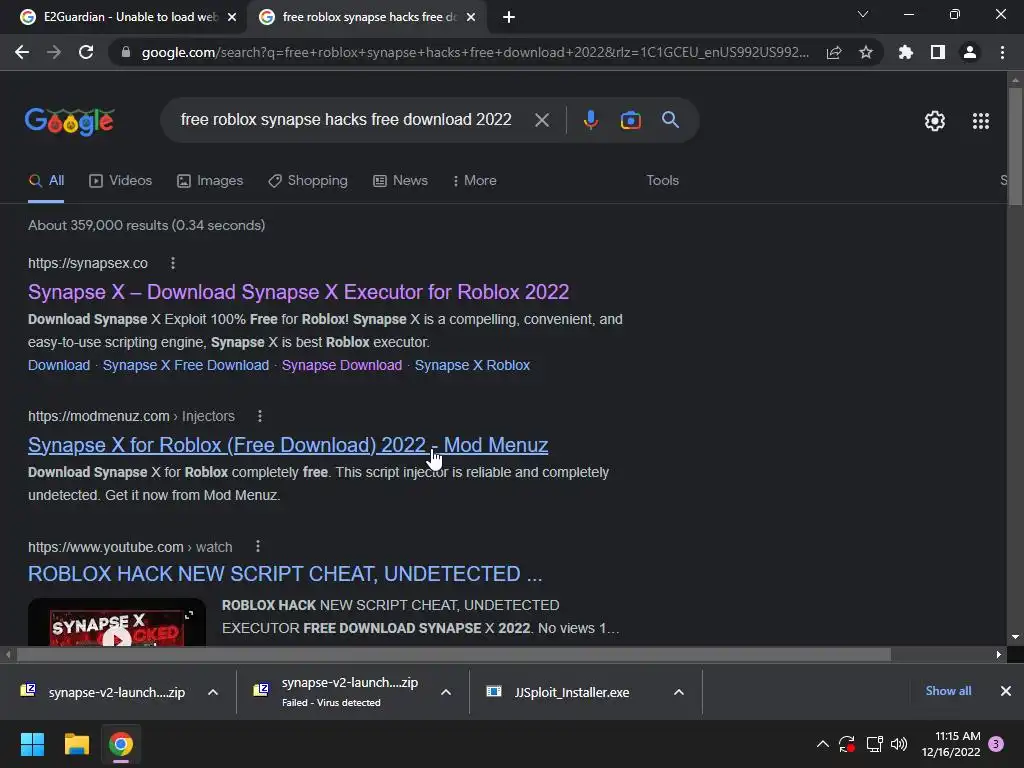Image resolution: width=1024 pixels, height=768 pixels.
Task: Close the free roblox synapse hacks tab
Action: tap(471, 17)
